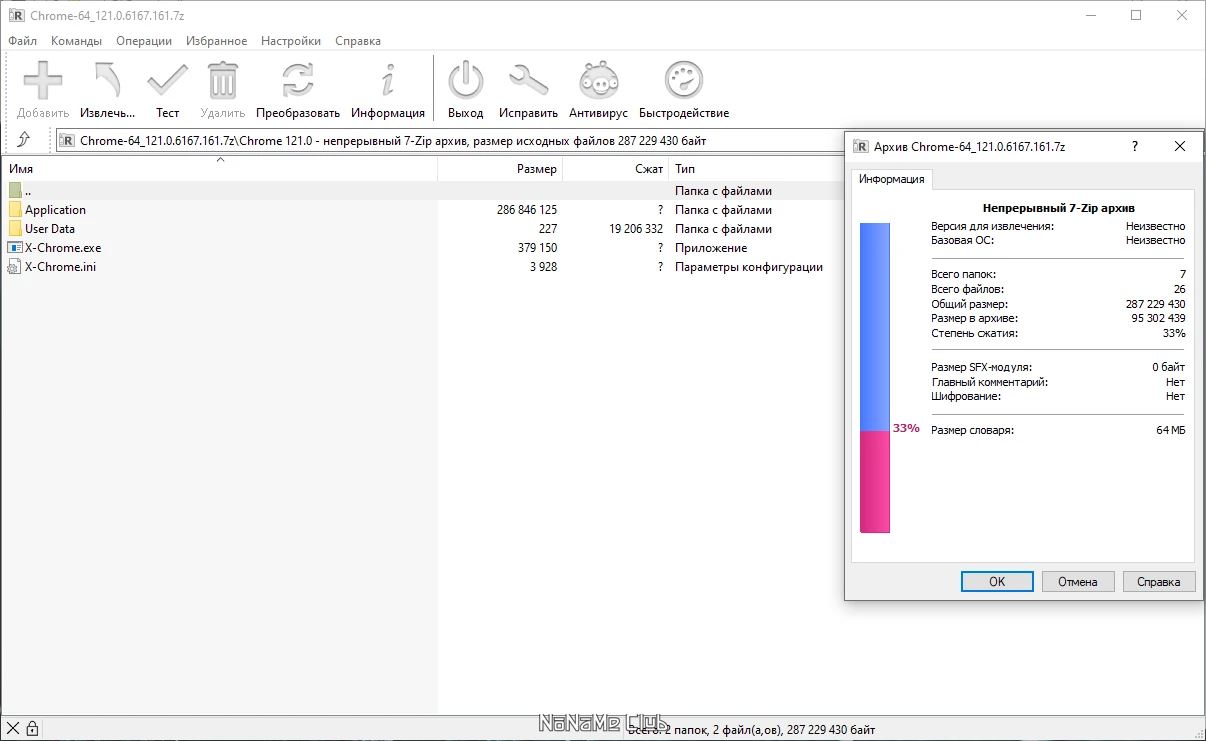This screenshot has width=1206, height=741.
Task: Open the Файл menu
Action: coord(22,41)
